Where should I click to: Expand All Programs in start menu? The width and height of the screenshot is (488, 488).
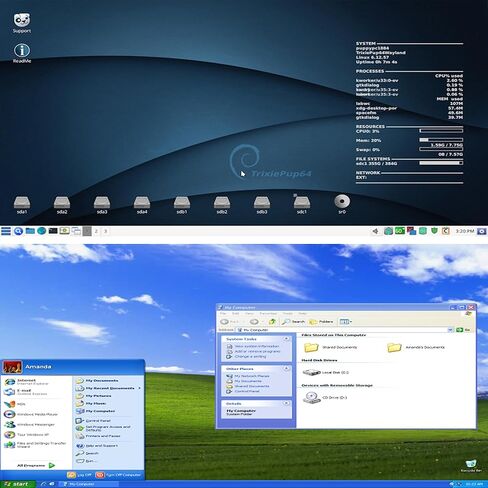(x=36, y=465)
